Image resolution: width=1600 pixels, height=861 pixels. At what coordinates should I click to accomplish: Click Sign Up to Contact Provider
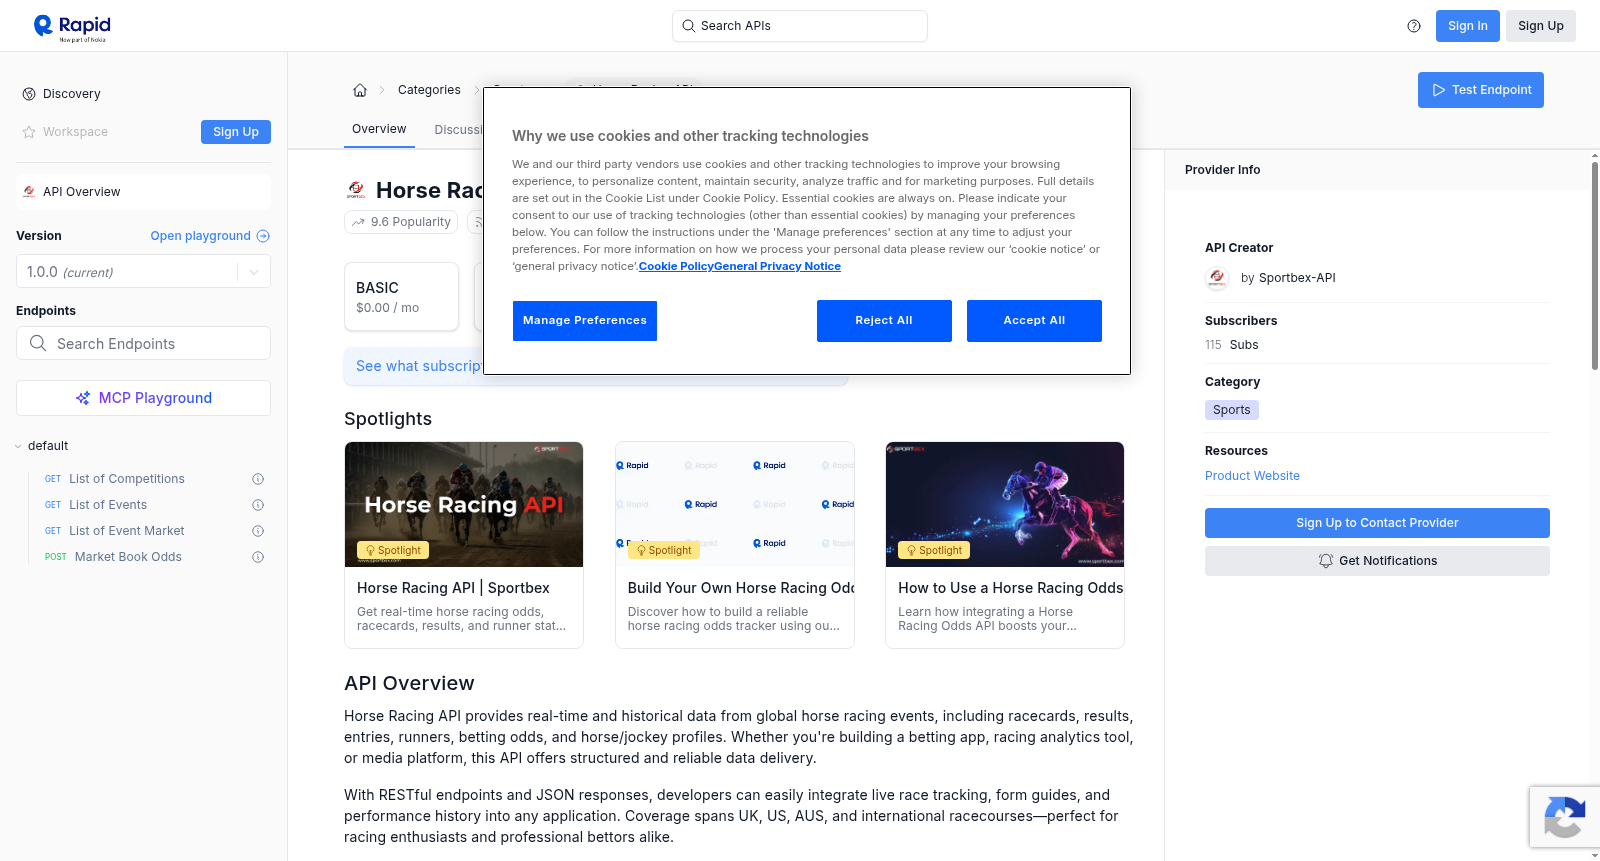[1377, 523]
